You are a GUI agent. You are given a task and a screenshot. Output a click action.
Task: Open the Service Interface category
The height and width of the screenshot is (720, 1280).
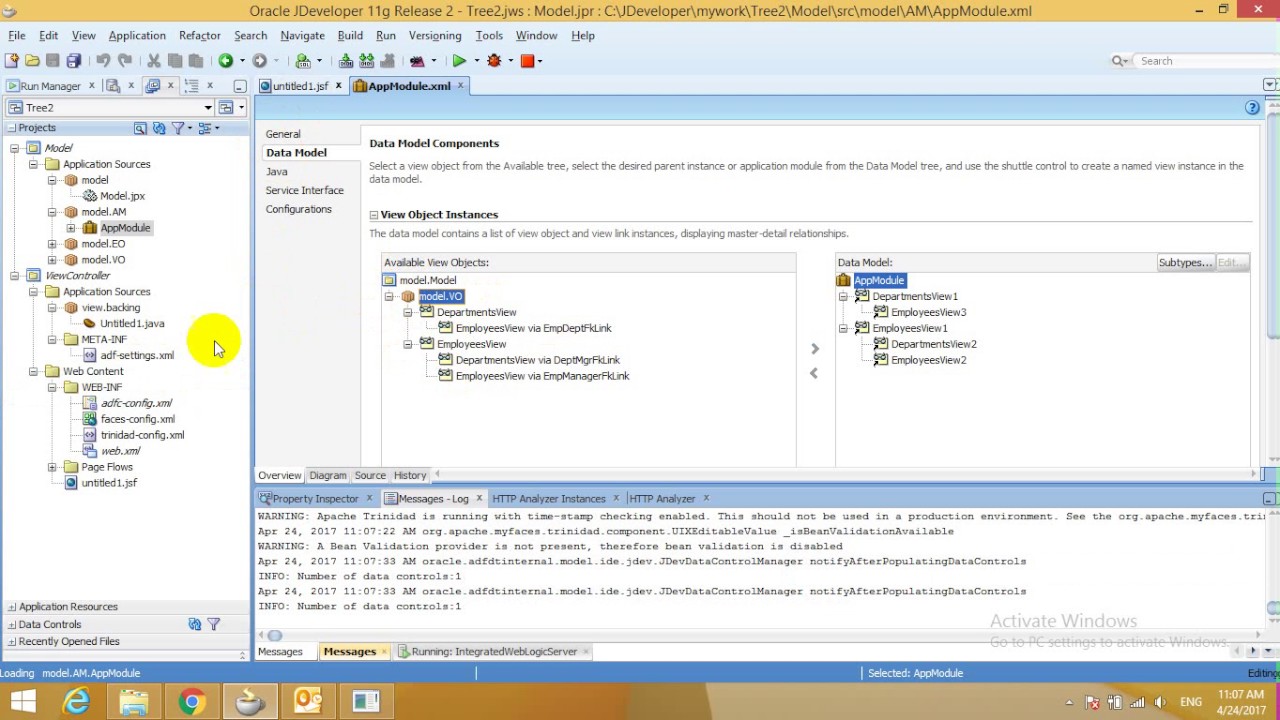(304, 191)
